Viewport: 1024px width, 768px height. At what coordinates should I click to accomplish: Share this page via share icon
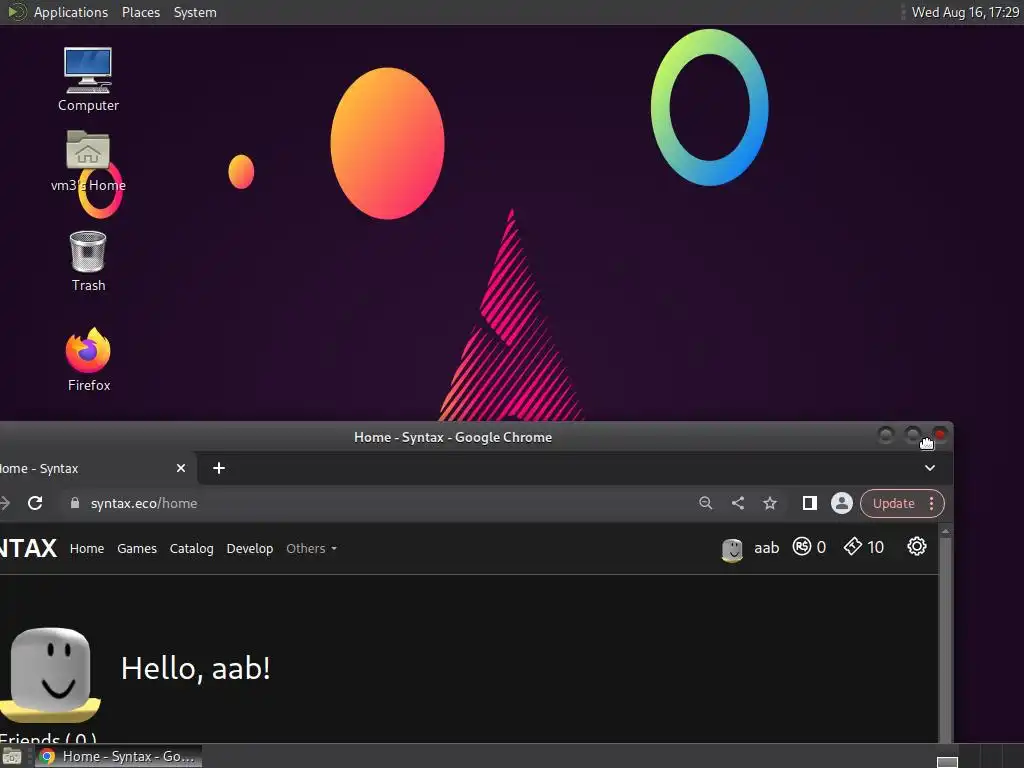coord(738,503)
